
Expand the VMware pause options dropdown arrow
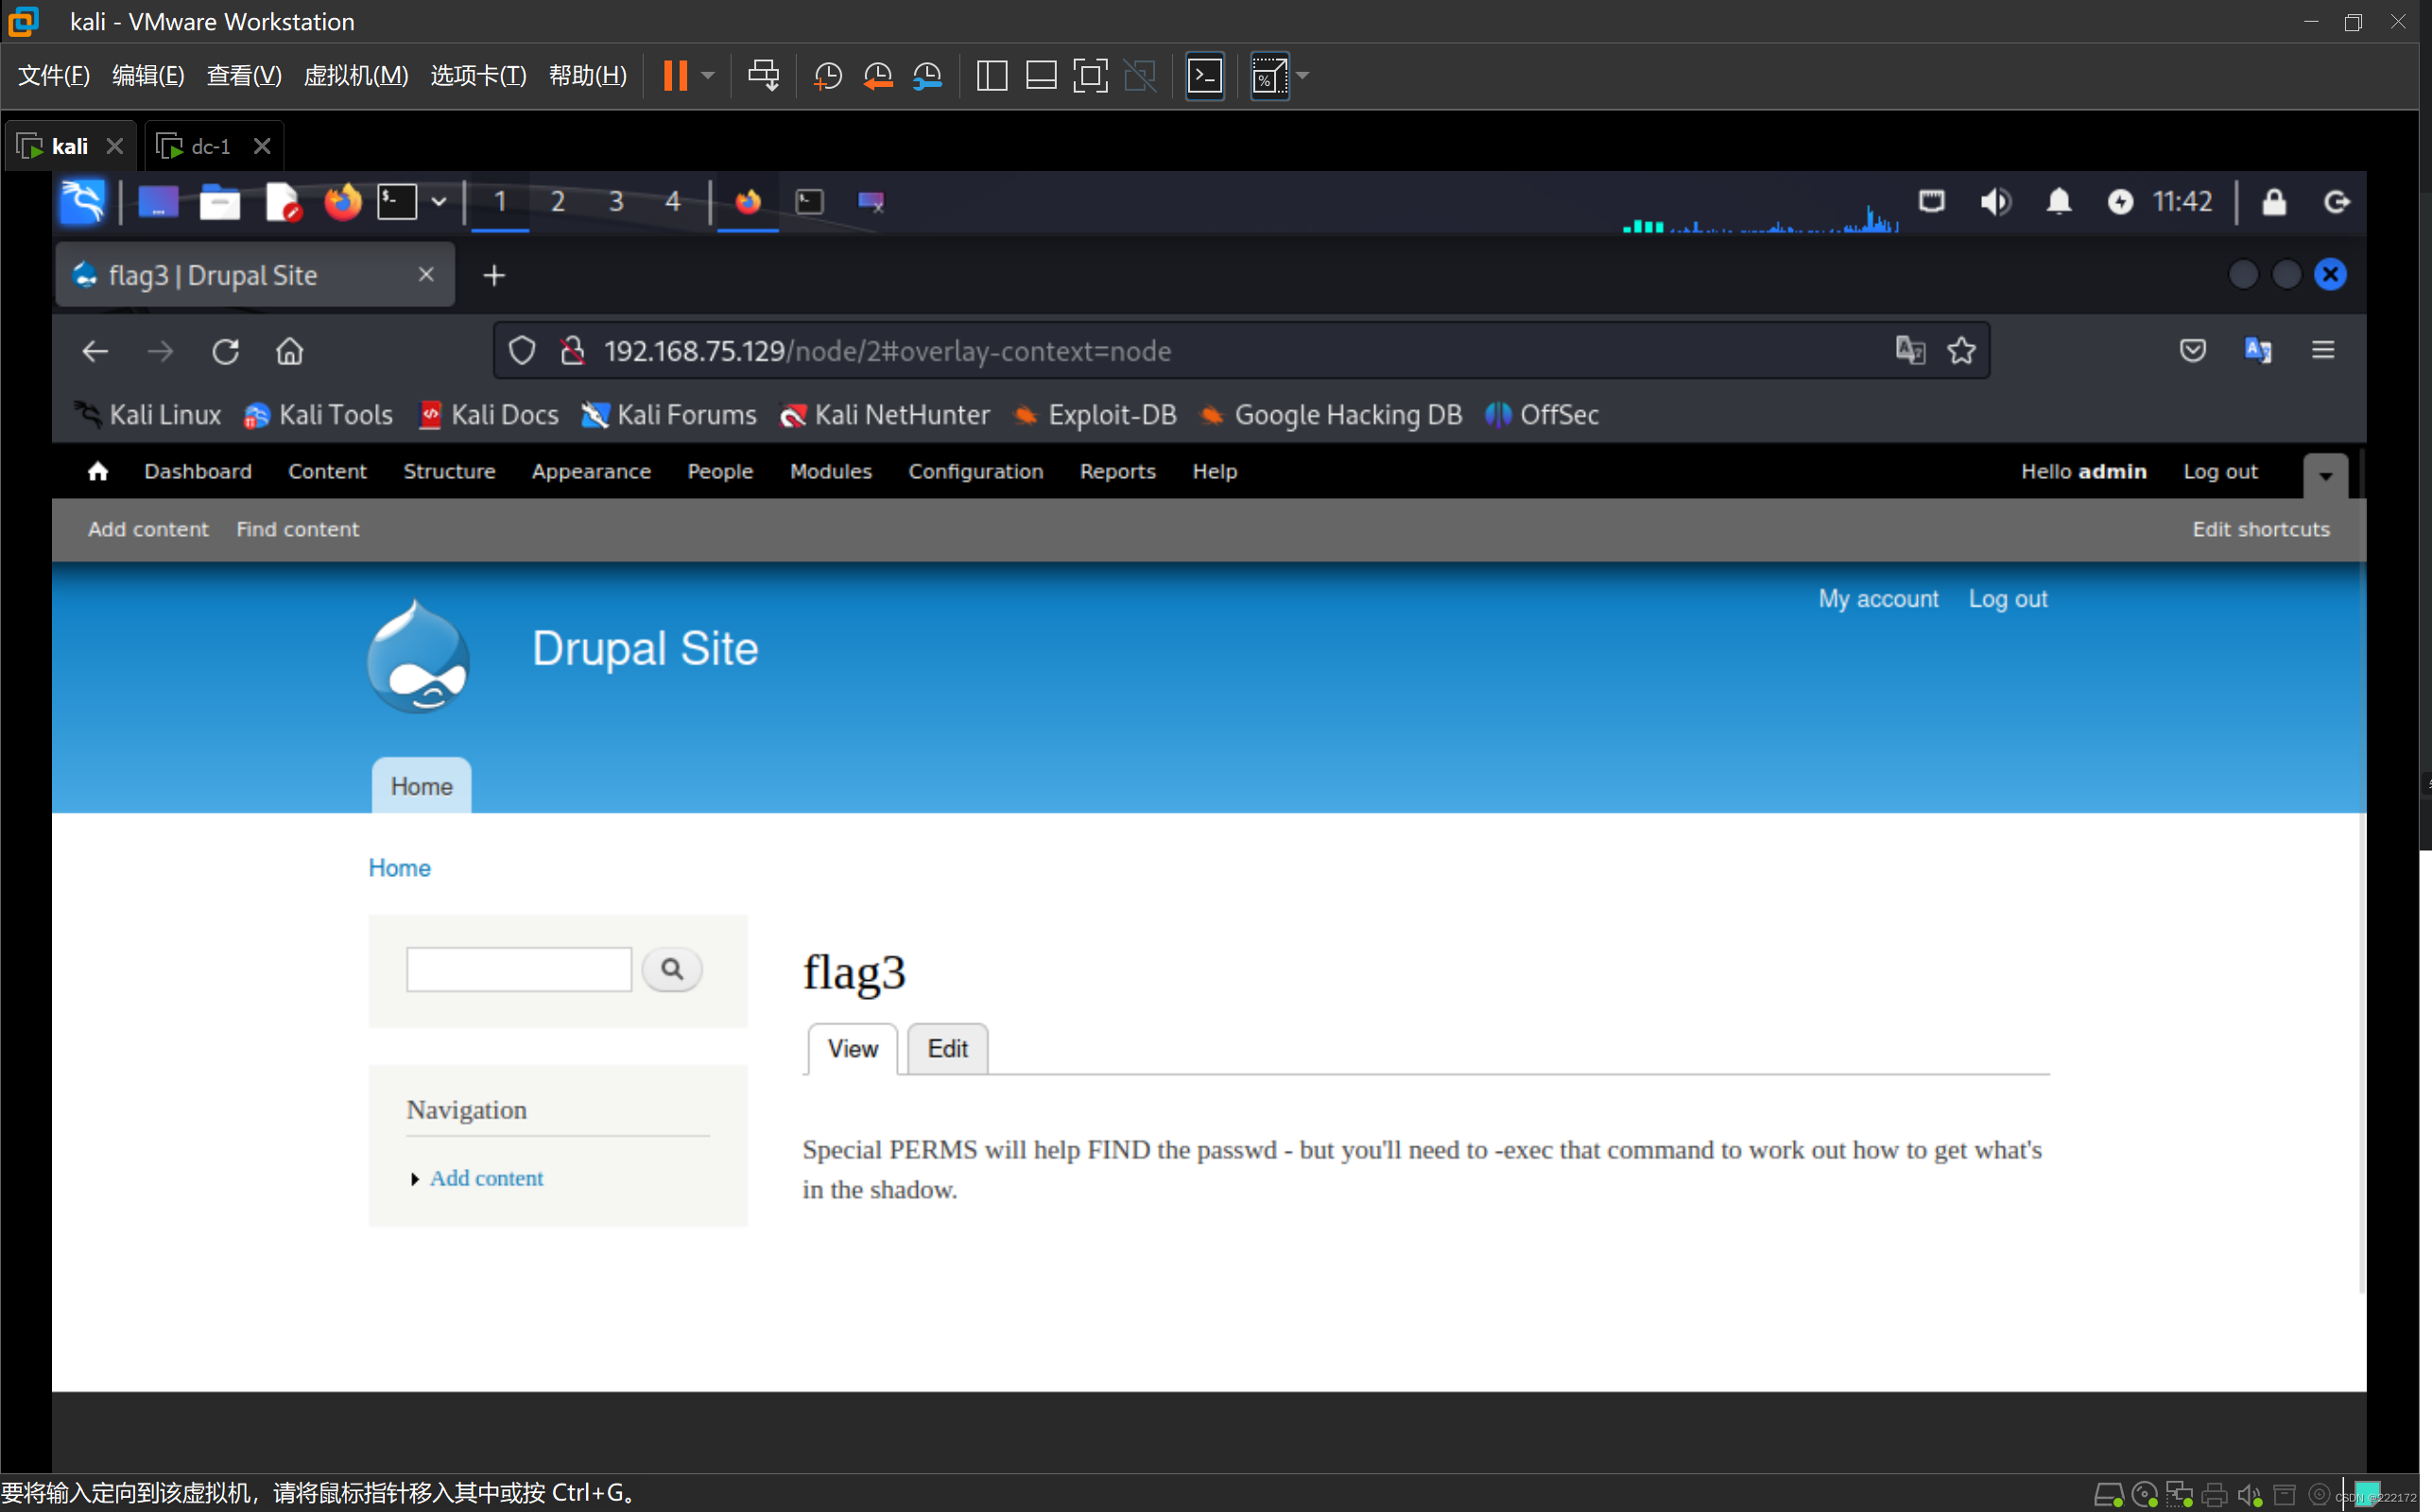click(708, 76)
